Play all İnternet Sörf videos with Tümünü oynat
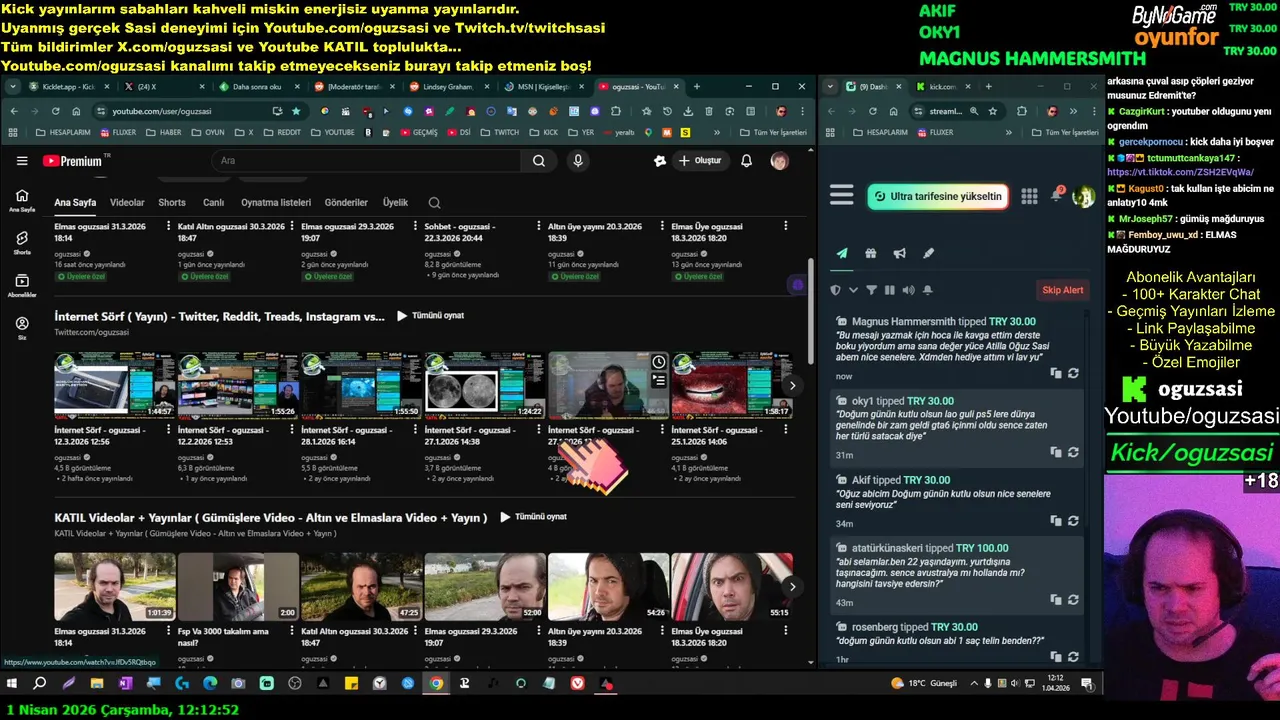The height and width of the screenshot is (720, 1280). pyautogui.click(x=431, y=316)
